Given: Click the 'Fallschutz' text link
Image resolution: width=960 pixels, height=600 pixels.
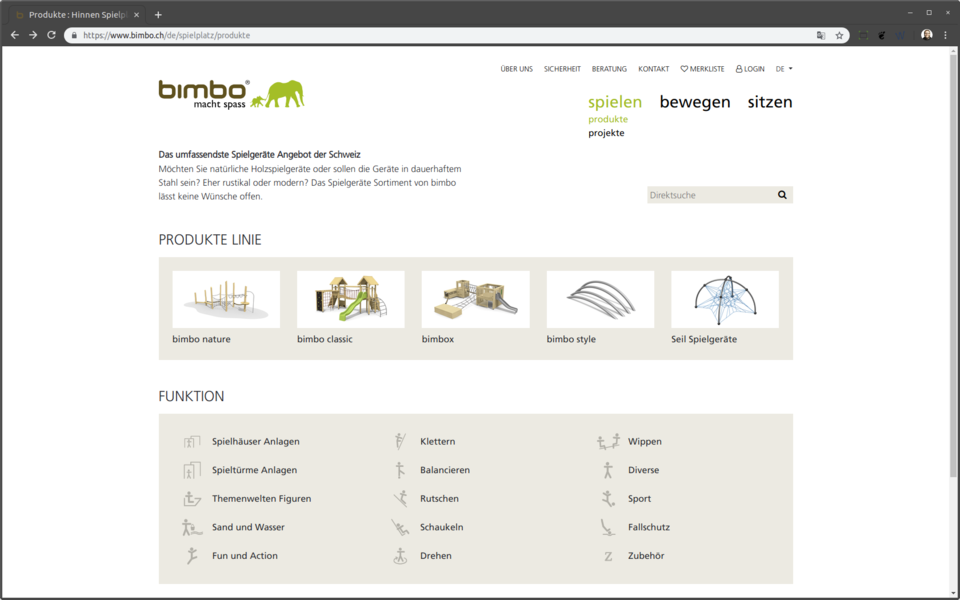Looking at the screenshot, I should tap(649, 527).
